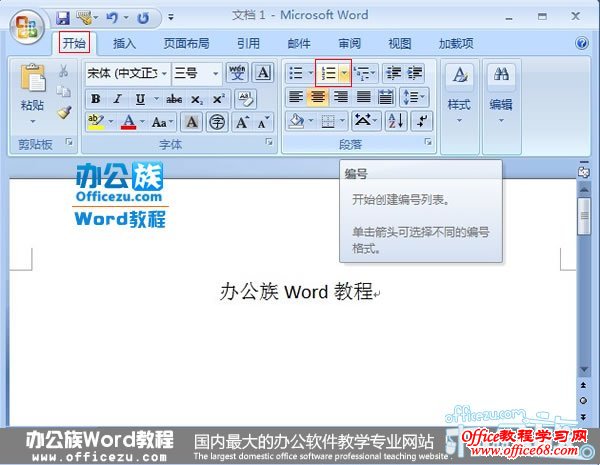Image resolution: width=600 pixels, height=465 pixels.
Task: Switch to the 视图 tab
Action: click(400, 43)
